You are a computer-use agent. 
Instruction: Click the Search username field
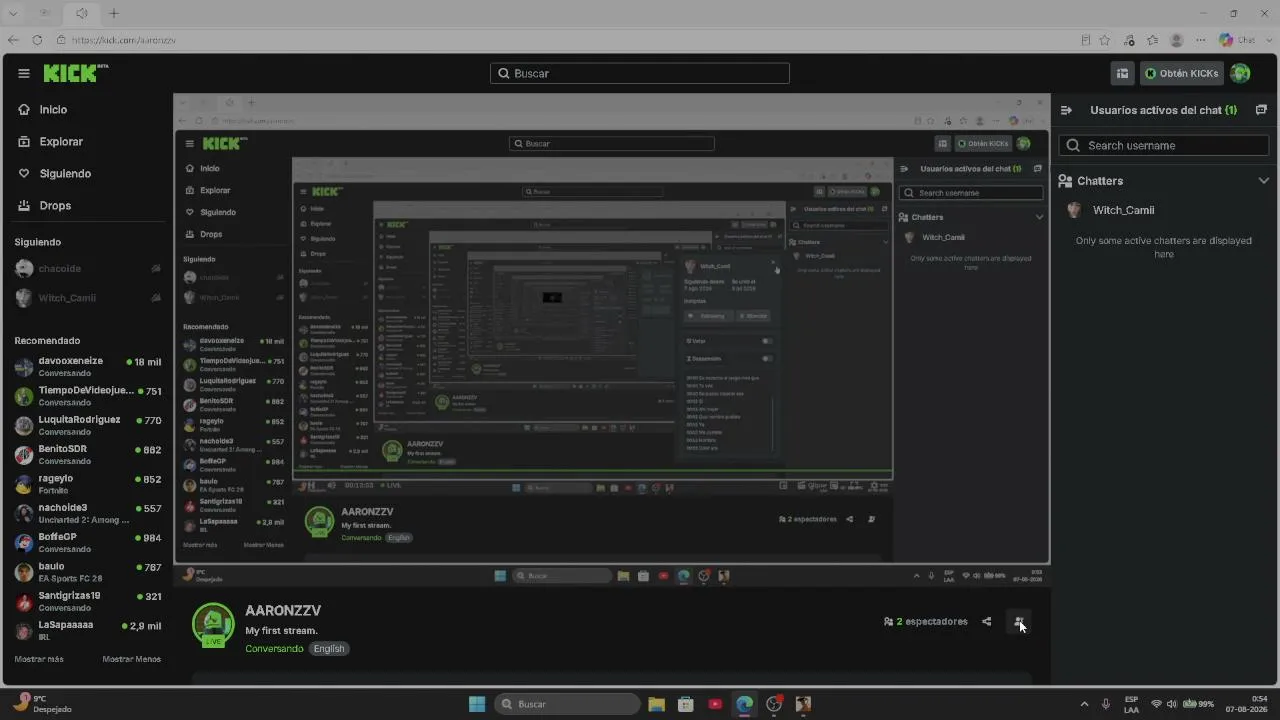tap(1164, 145)
